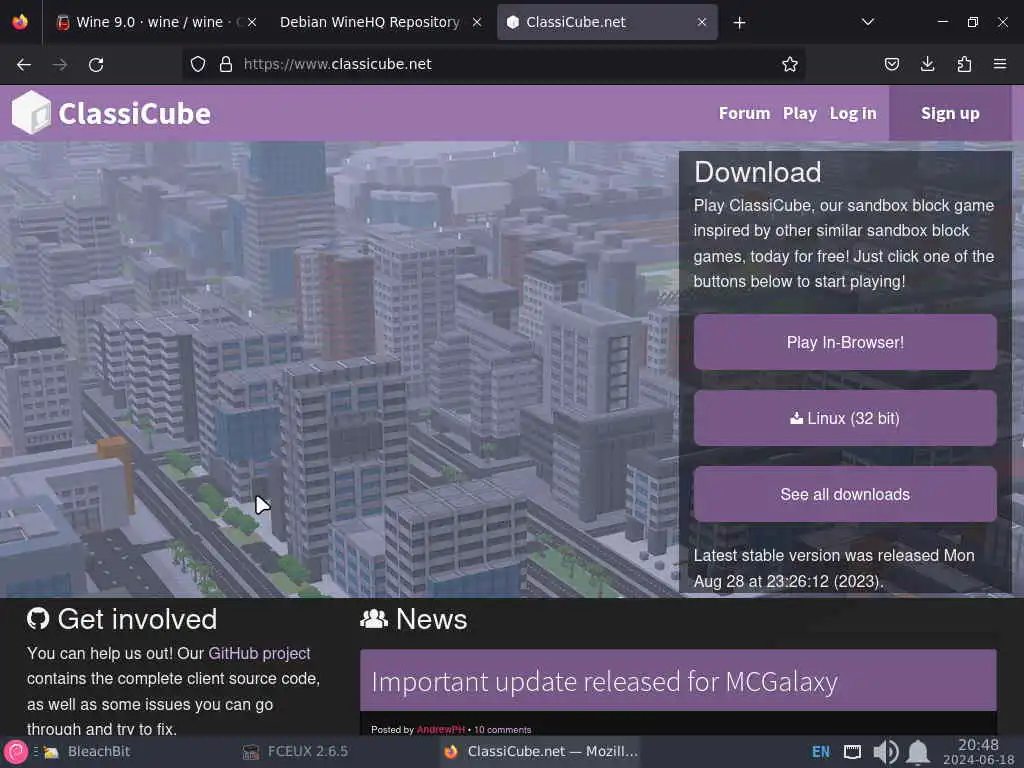Reload the ClassiCube page

tap(96, 64)
